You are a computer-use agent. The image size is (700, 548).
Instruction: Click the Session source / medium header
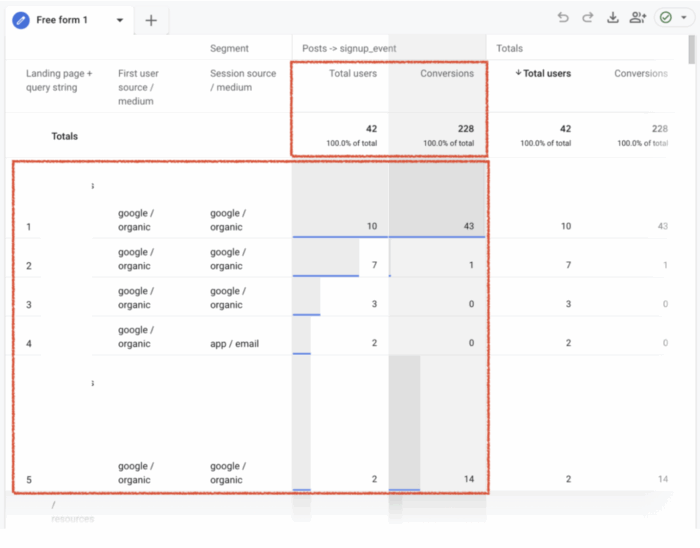[x=243, y=80]
